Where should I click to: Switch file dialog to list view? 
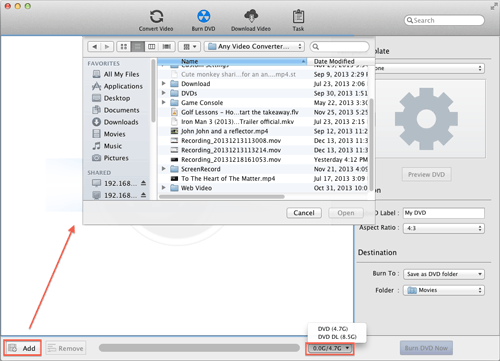137,47
